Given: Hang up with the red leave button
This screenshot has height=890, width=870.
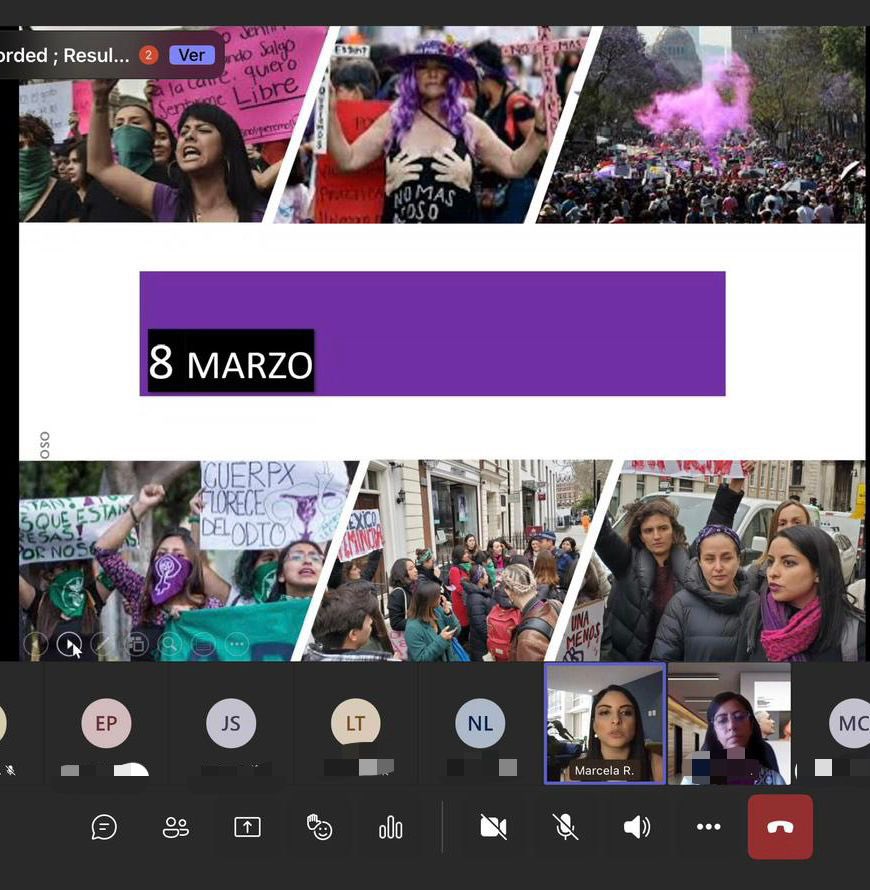Looking at the screenshot, I should pos(780,827).
